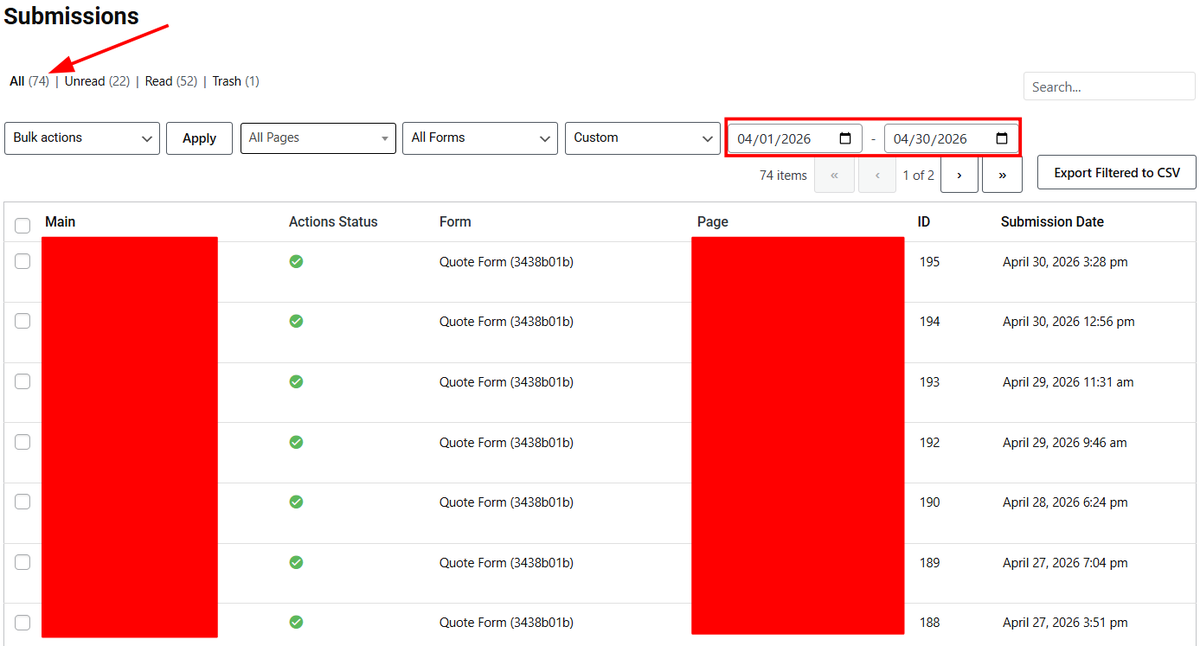Open the All Forms filter dropdown
The height and width of the screenshot is (646, 1200).
tap(481, 138)
